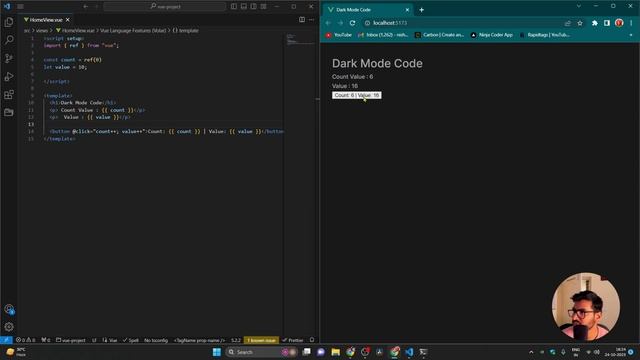Click the Prettier status bar item
The height and width of the screenshot is (360, 640).
point(293,340)
